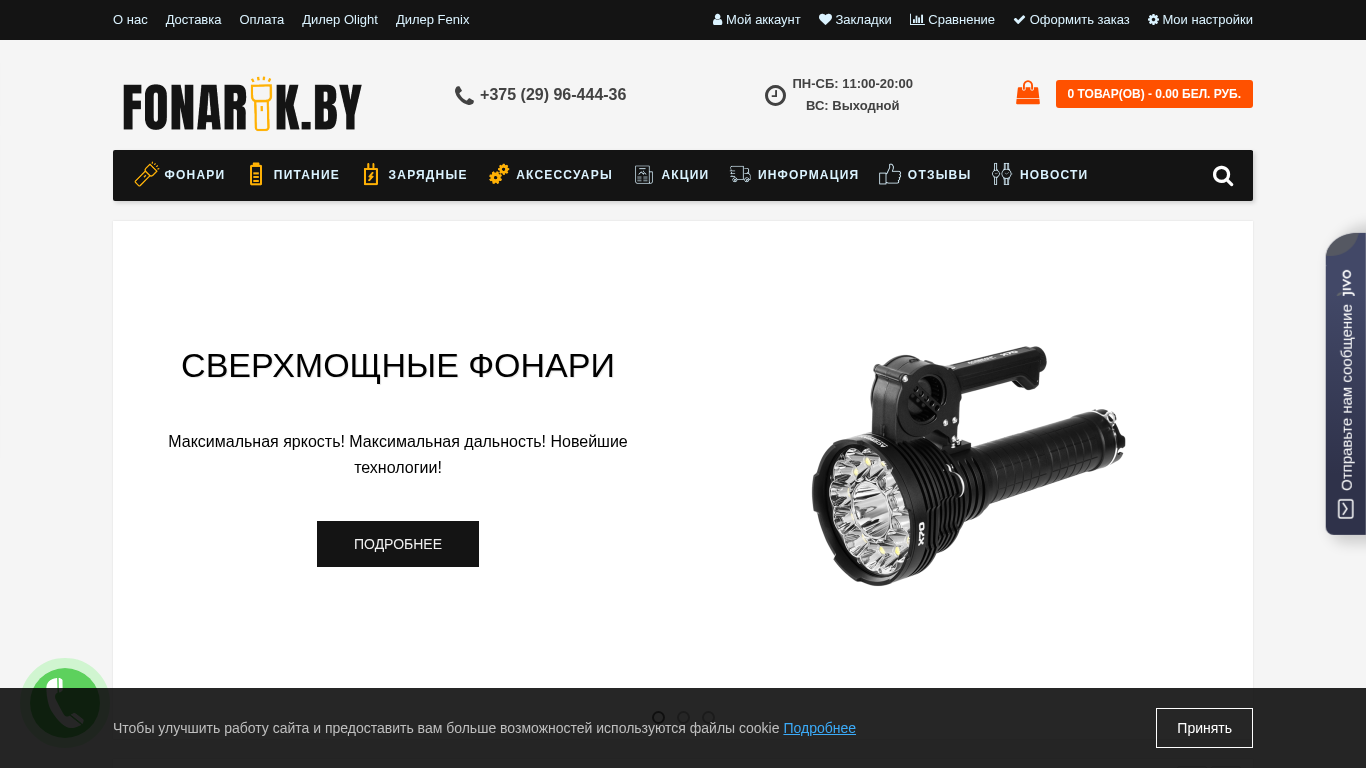Open the Мои настройки dropdown
Viewport: 1366px width, 768px height.
[x=1200, y=20]
